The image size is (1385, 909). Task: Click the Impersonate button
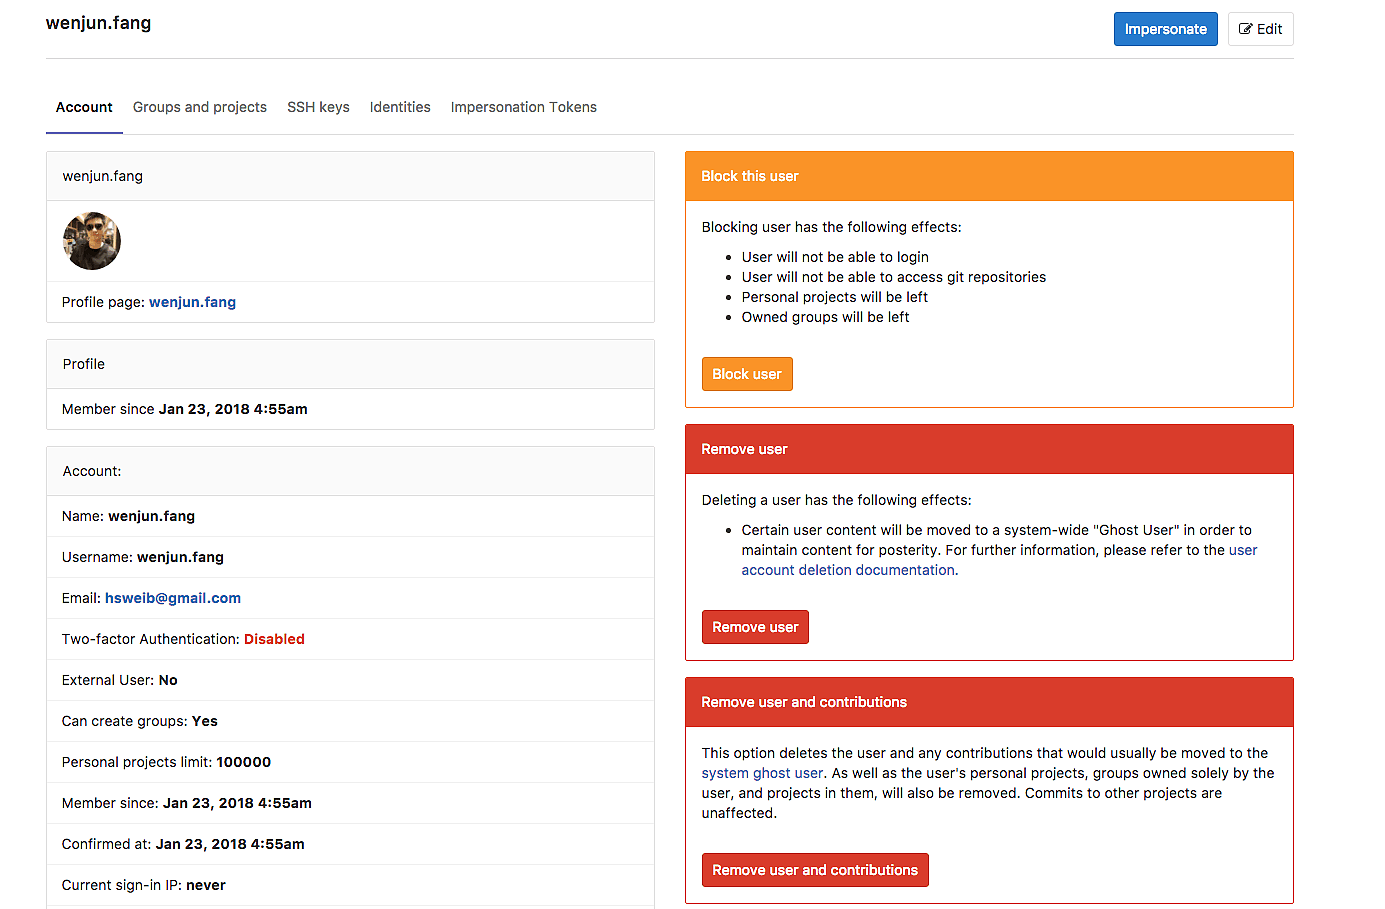(x=1165, y=29)
